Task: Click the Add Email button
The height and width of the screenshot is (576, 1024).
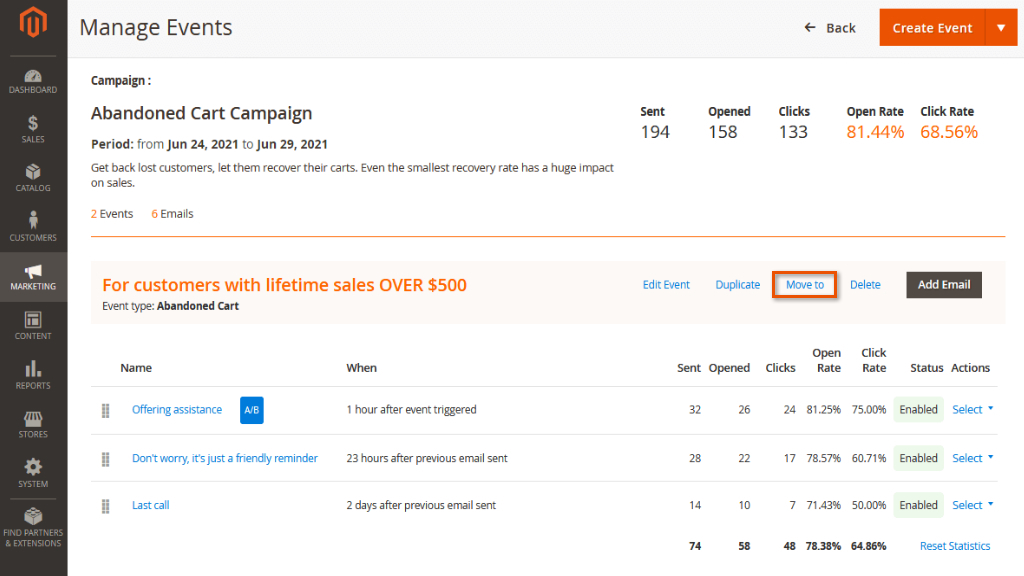Action: point(944,285)
